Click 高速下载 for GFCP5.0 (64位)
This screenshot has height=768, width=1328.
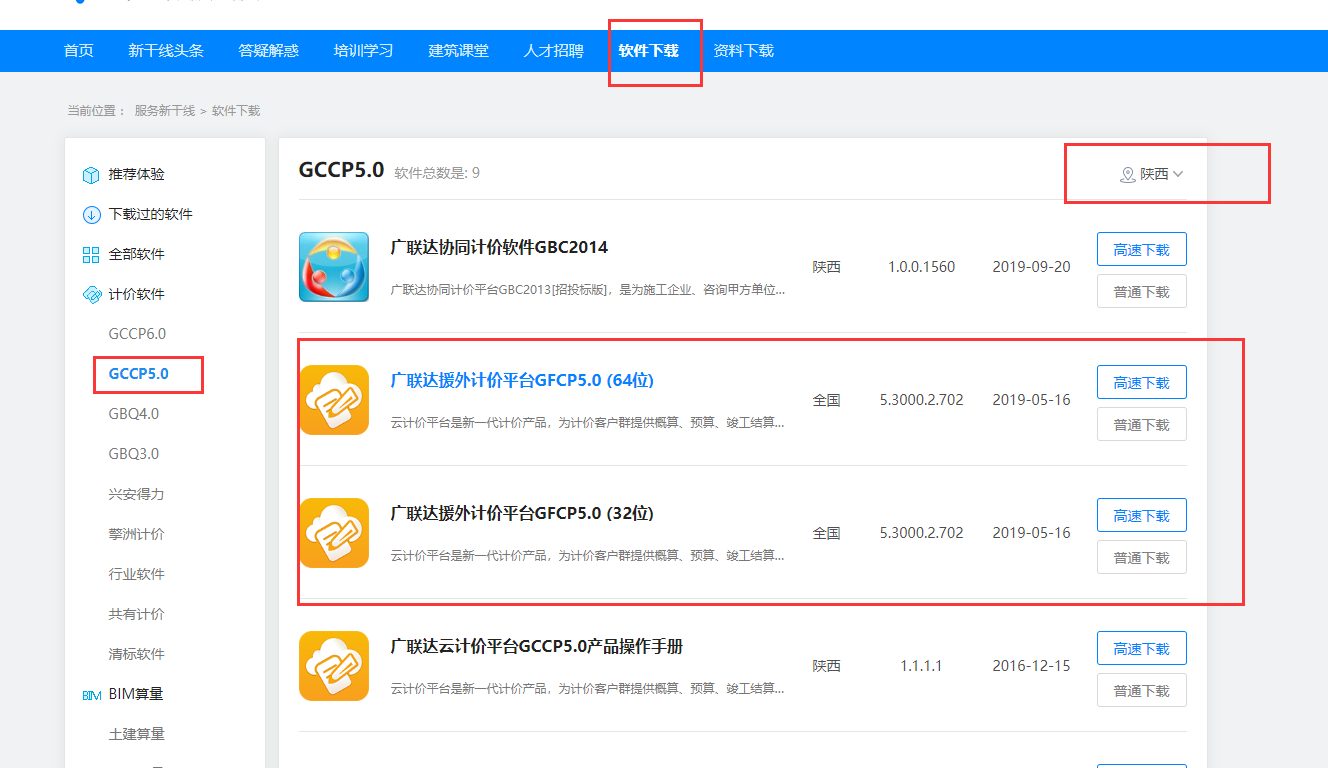pos(1142,383)
